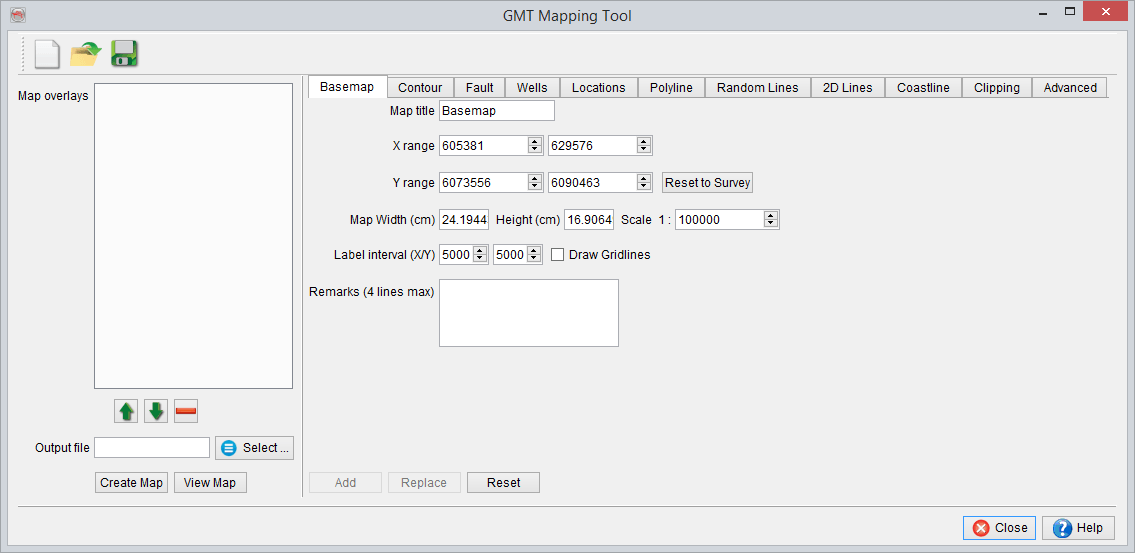Open an existing map with the folder icon
The image size is (1135, 553).
coord(86,54)
